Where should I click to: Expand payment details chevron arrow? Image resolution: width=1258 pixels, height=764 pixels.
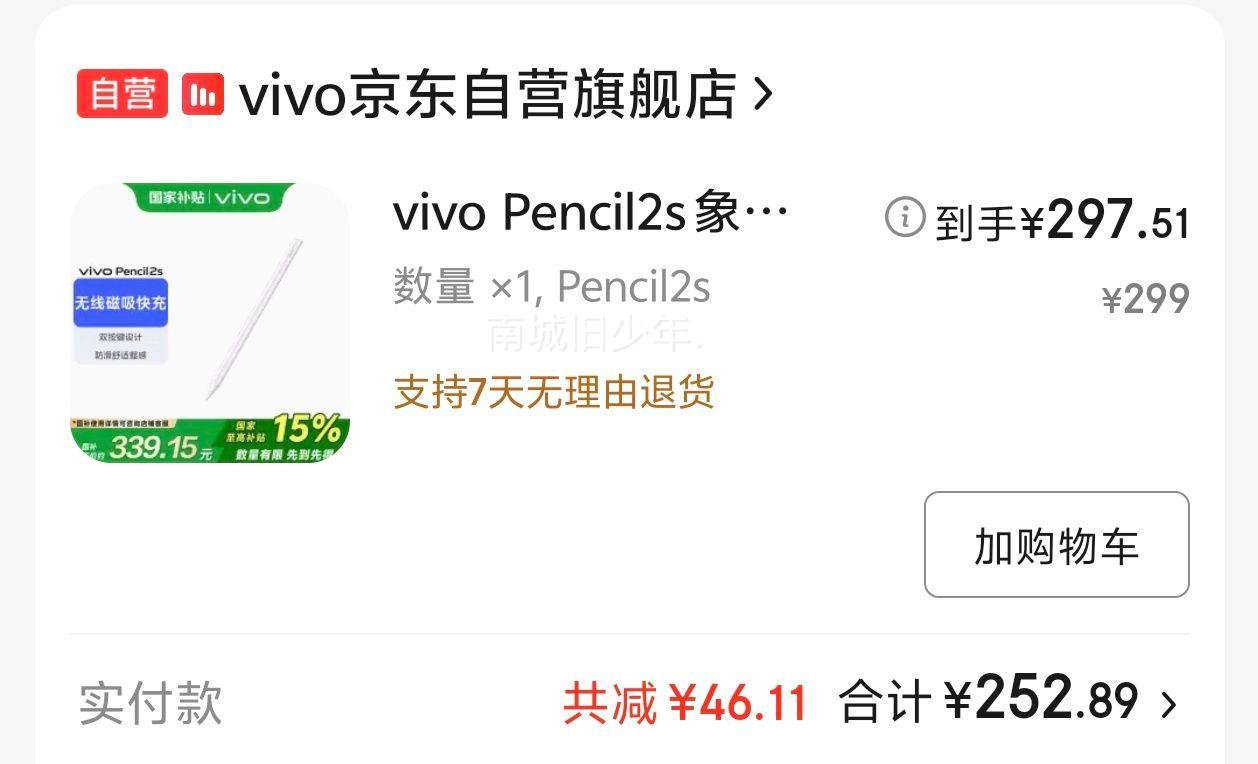[1168, 705]
